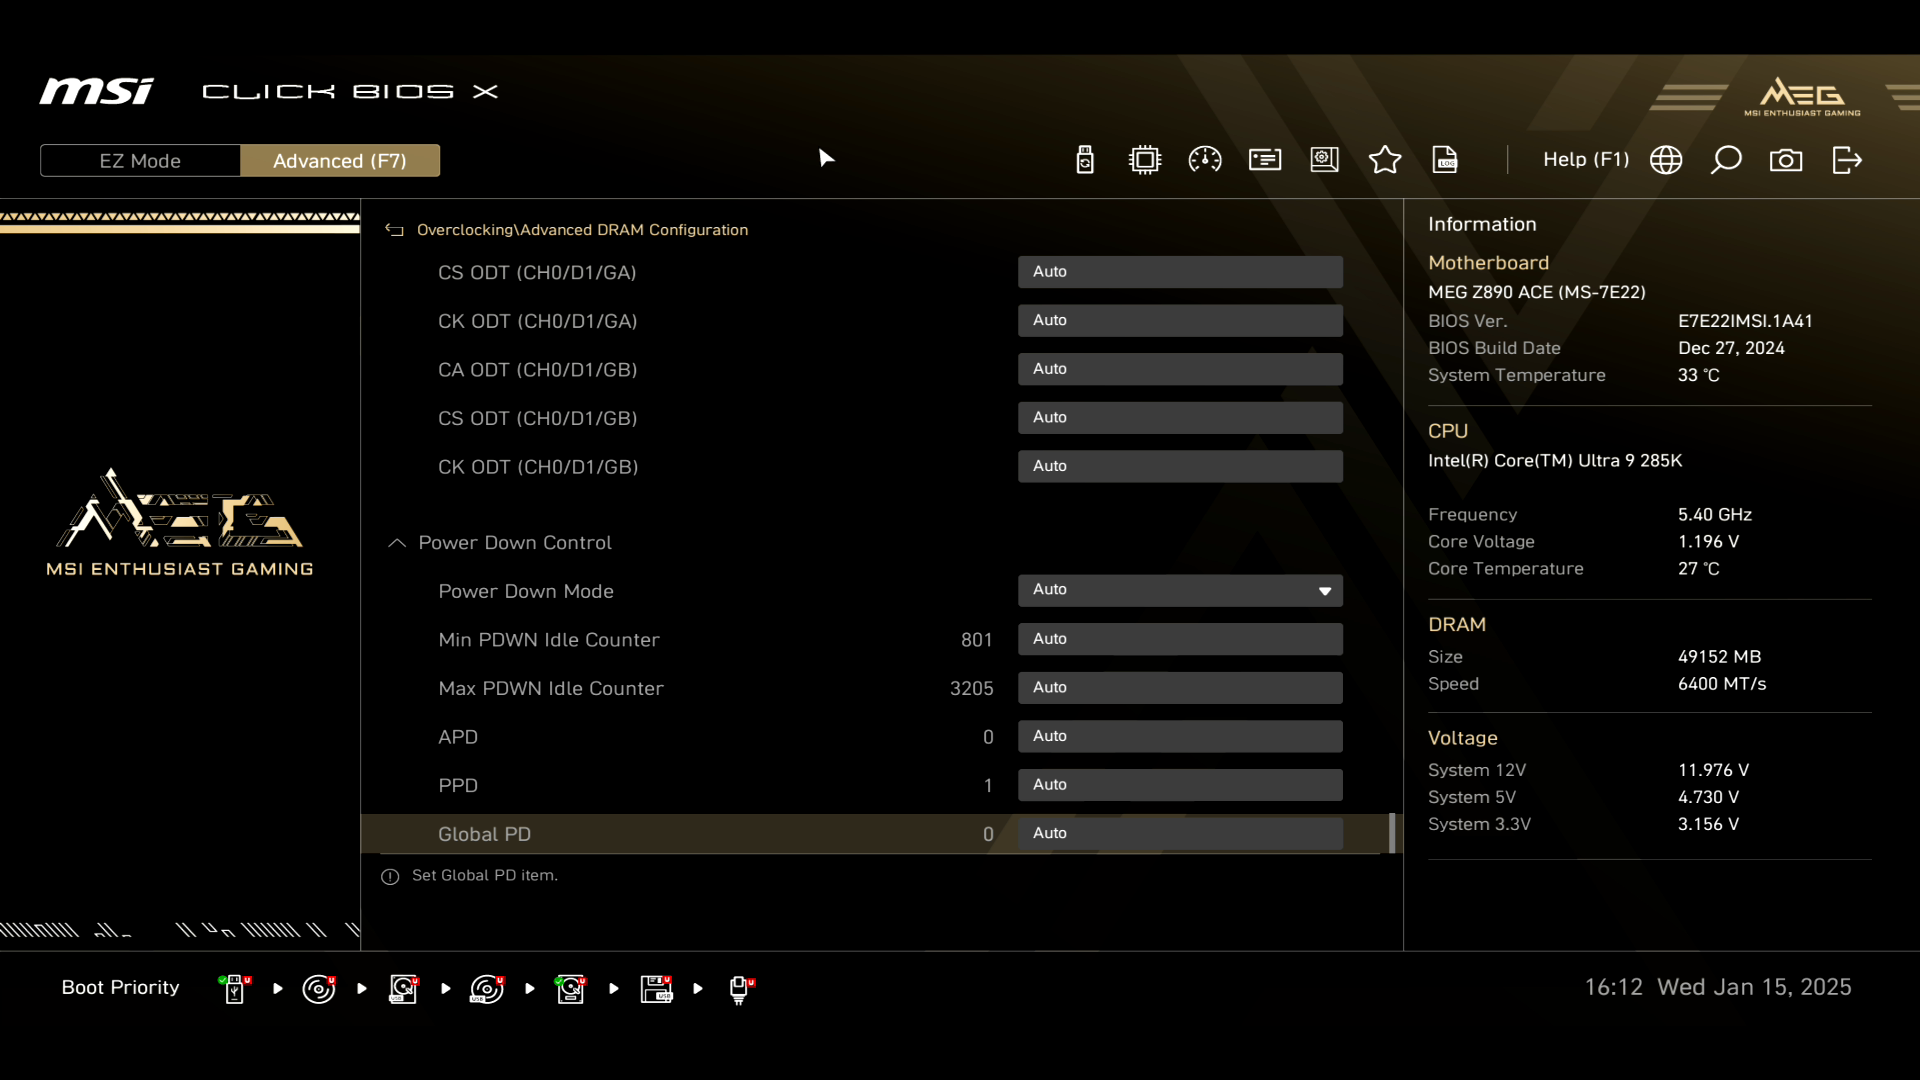Click the globe language icon
Screen dimensions: 1920x1080
pyautogui.click(x=1666, y=160)
